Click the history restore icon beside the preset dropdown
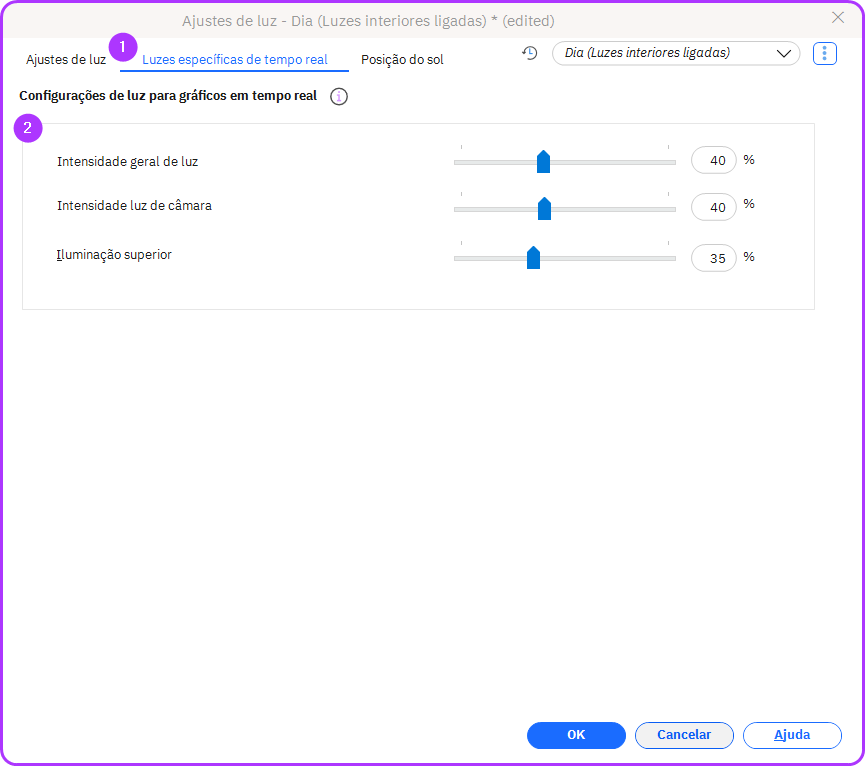 click(530, 53)
